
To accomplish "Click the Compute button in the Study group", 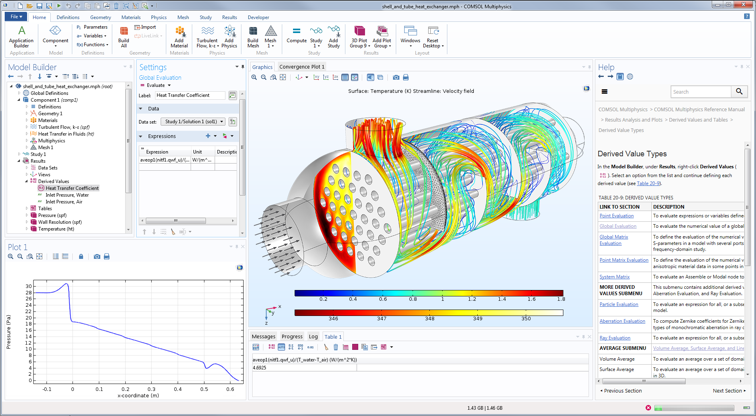I will coord(297,36).
